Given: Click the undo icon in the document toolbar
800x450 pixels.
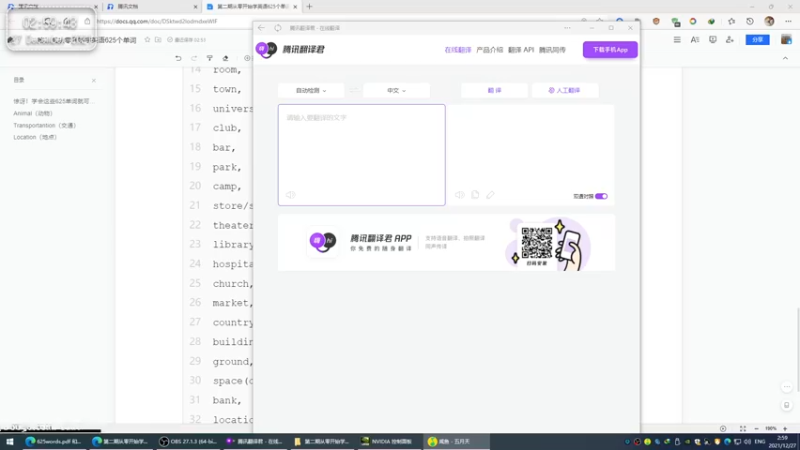Looking at the screenshot, I should point(178,58).
